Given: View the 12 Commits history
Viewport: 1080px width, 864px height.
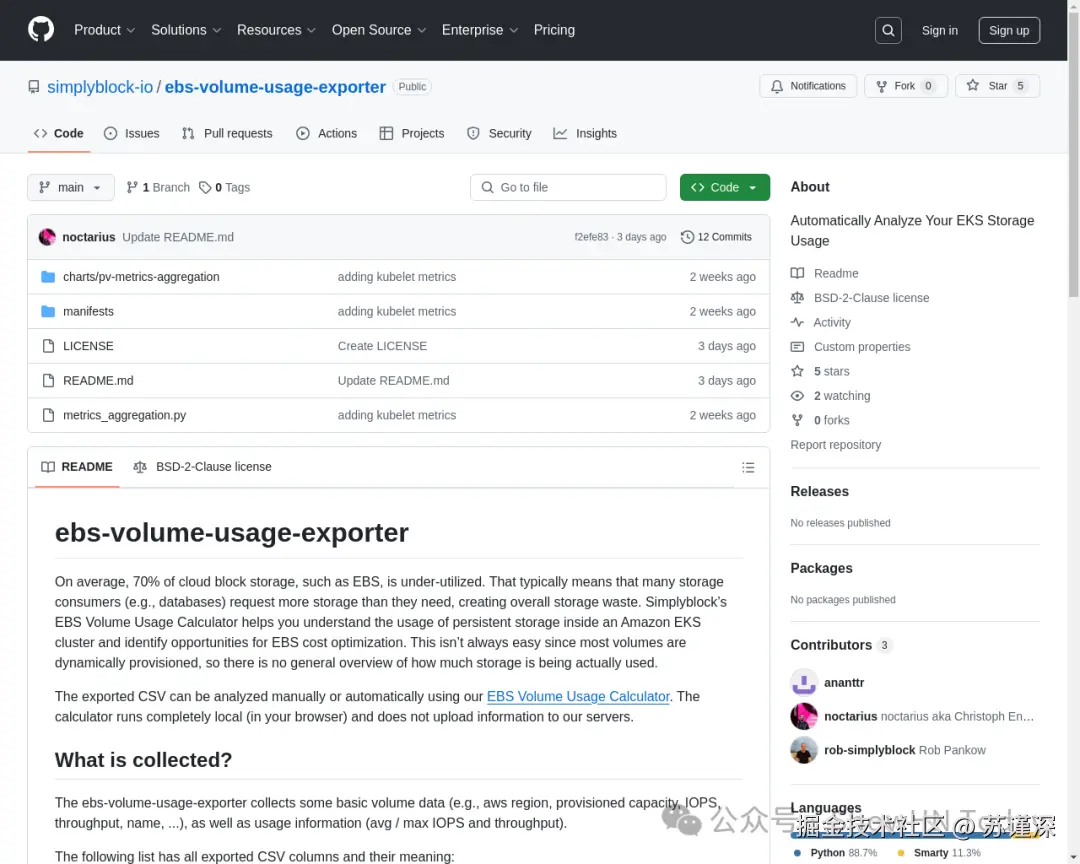Looking at the screenshot, I should coord(716,237).
